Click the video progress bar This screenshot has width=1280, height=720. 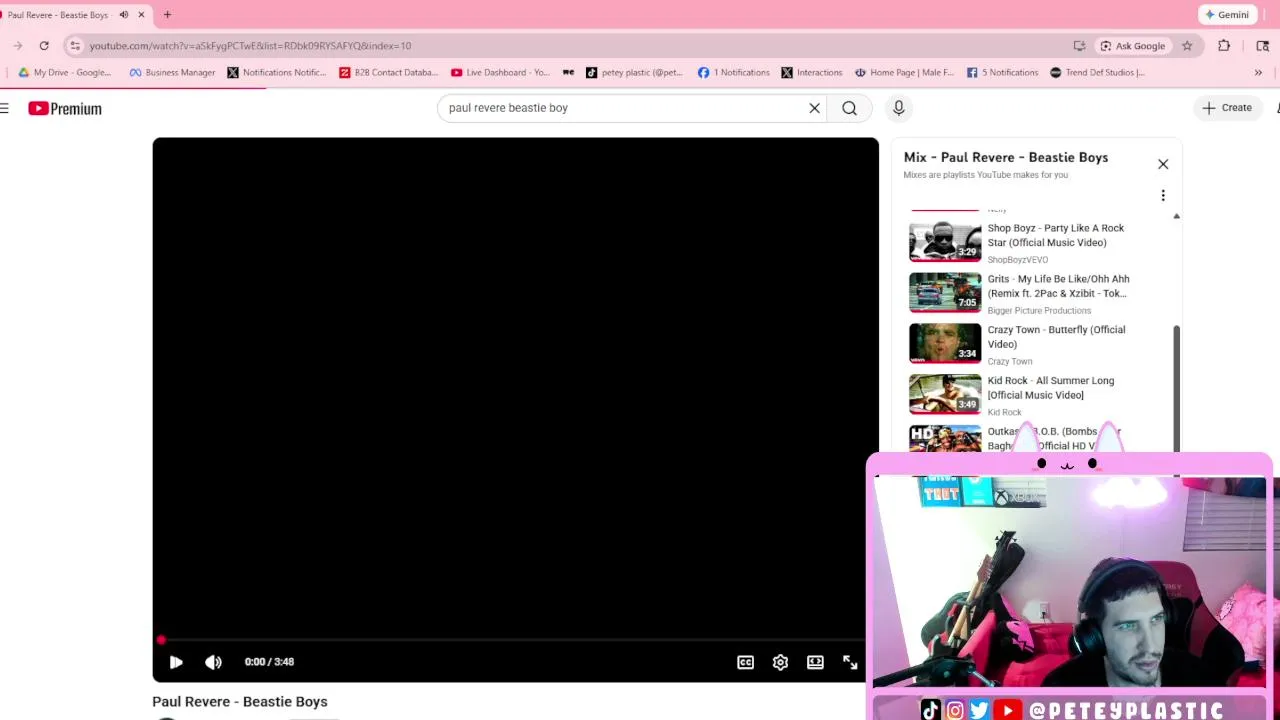(x=515, y=640)
